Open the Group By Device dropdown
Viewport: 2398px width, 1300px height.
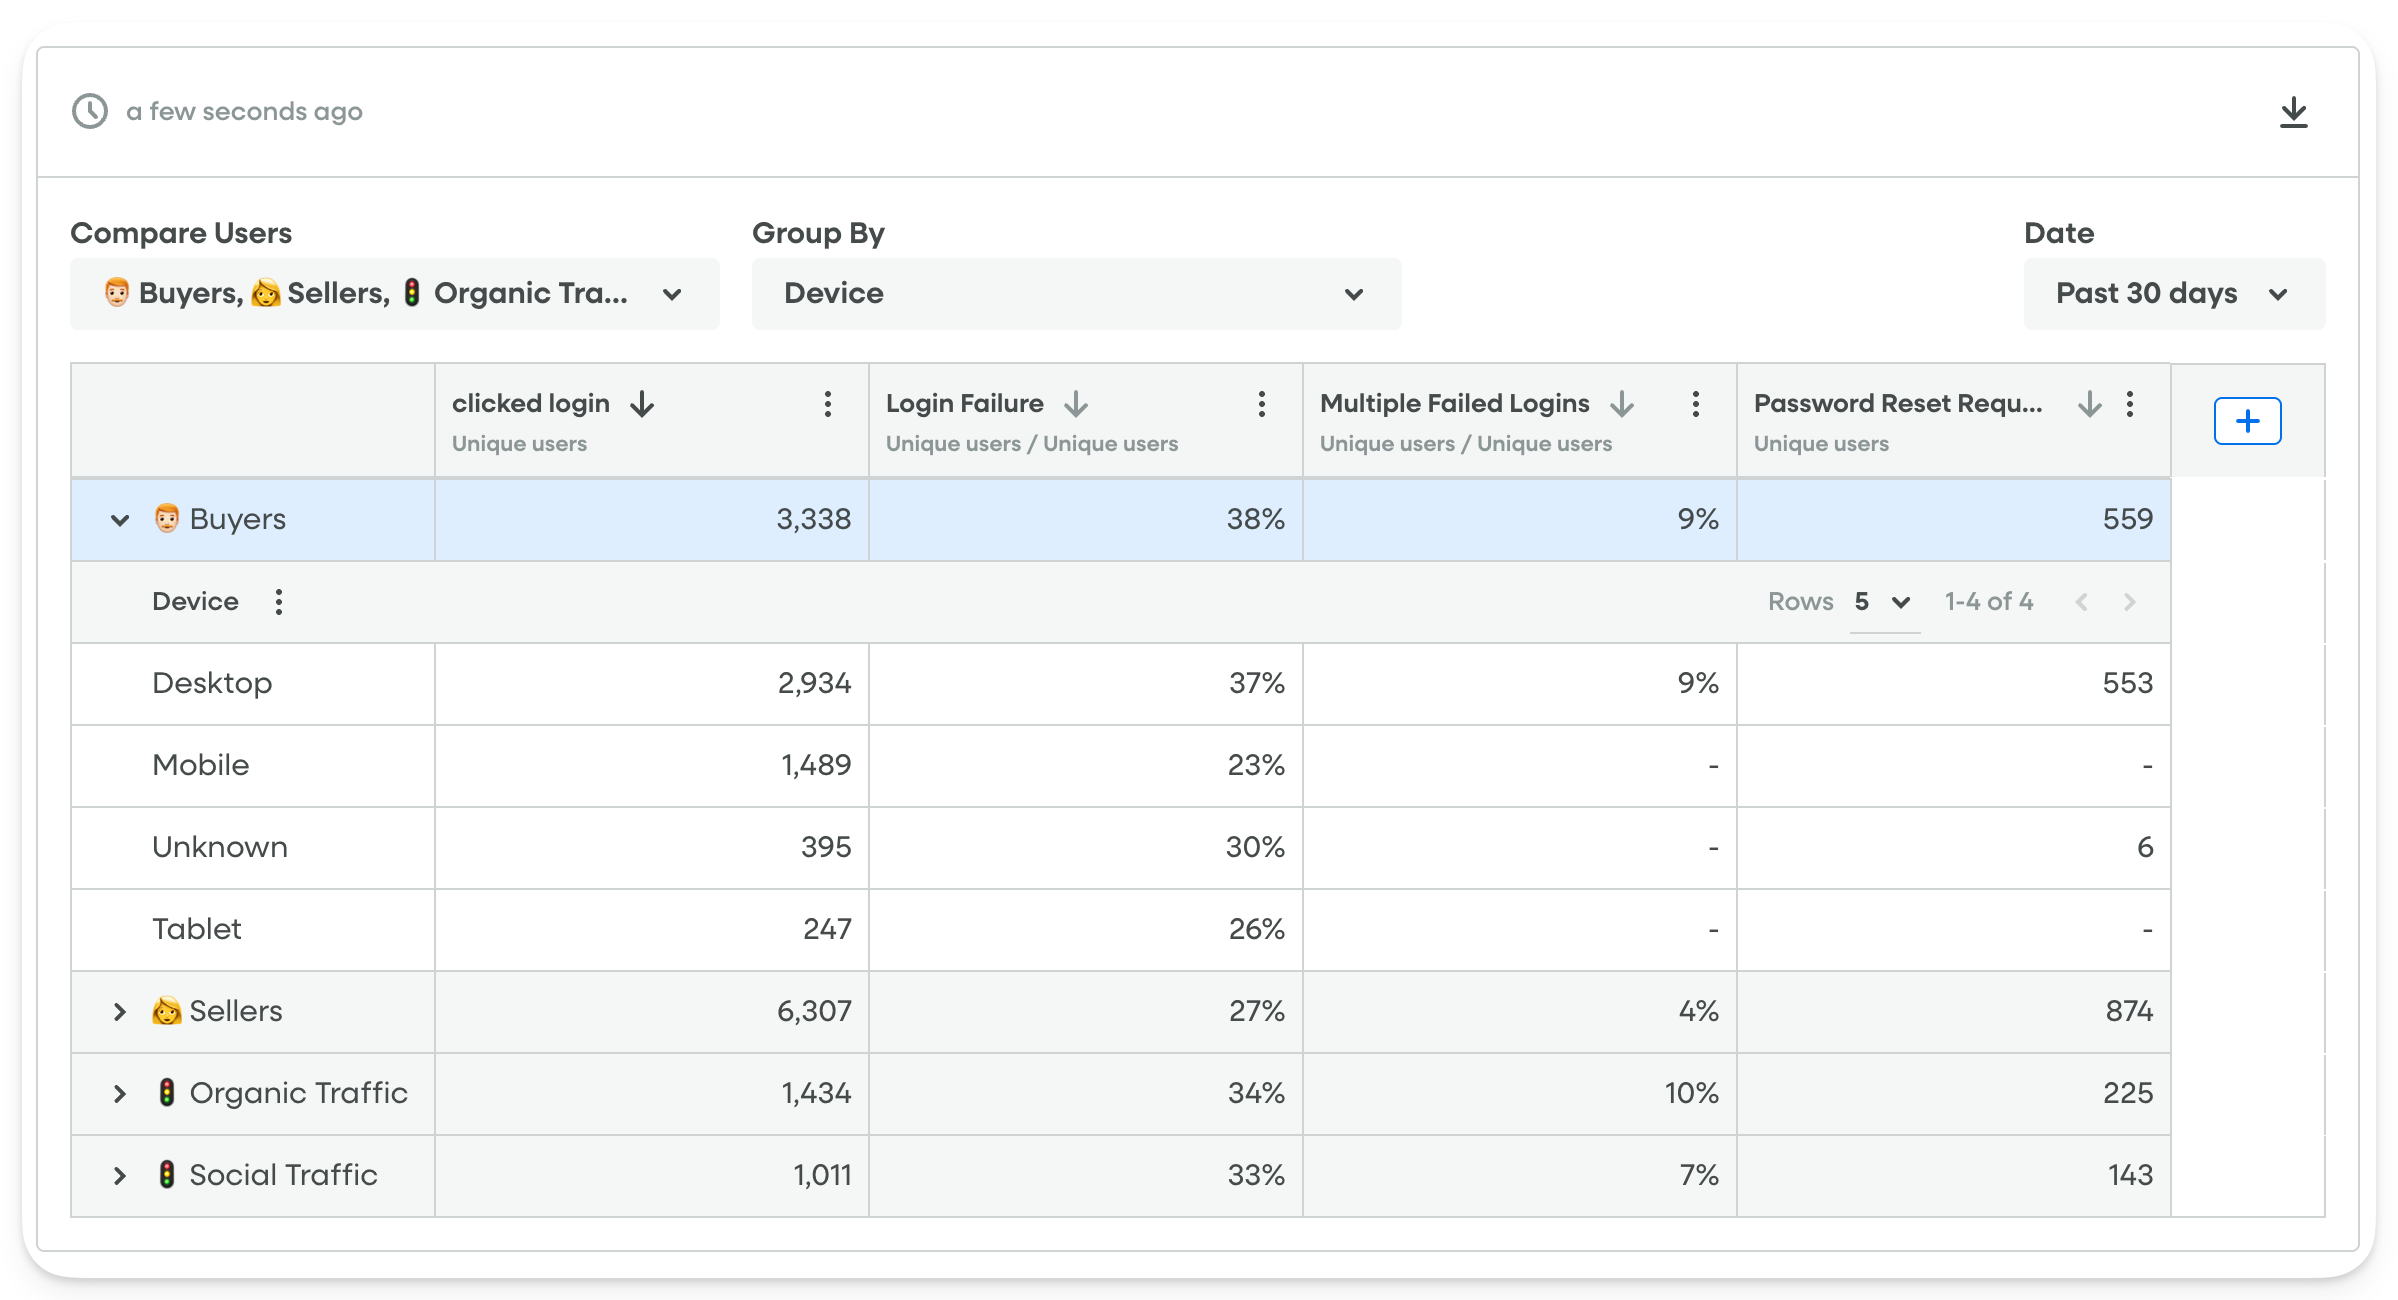point(1076,294)
